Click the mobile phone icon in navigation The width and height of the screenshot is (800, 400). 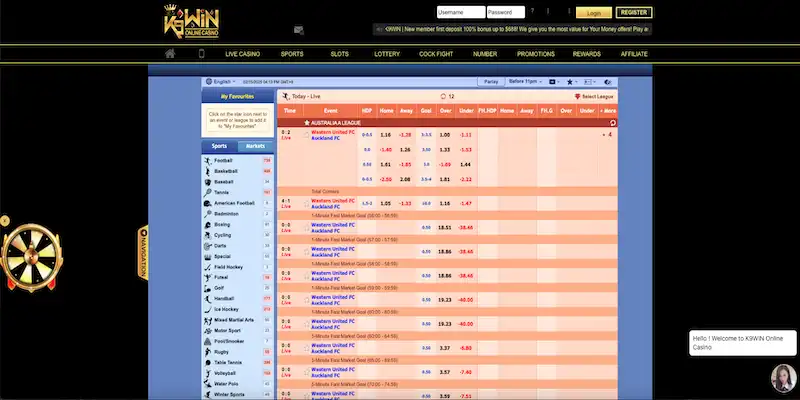click(x=201, y=53)
